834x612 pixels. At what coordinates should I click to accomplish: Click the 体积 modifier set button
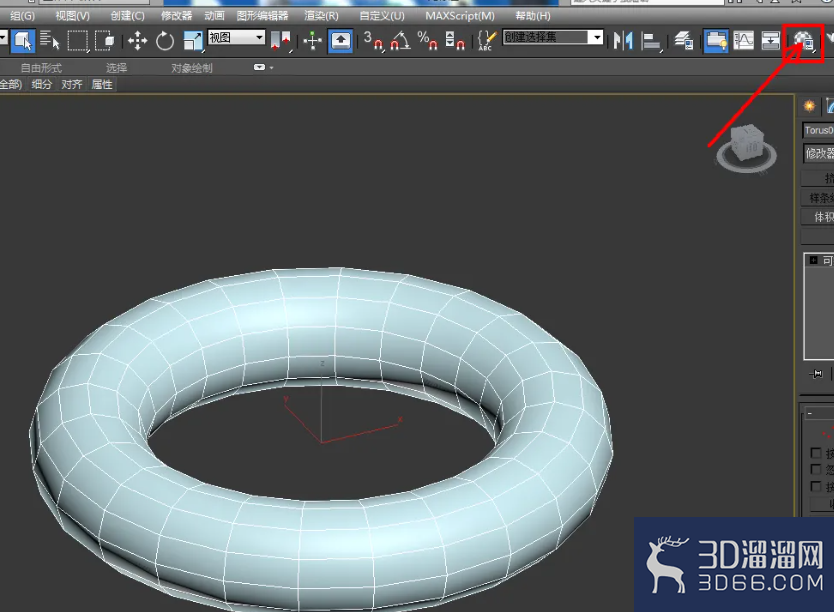click(818, 217)
